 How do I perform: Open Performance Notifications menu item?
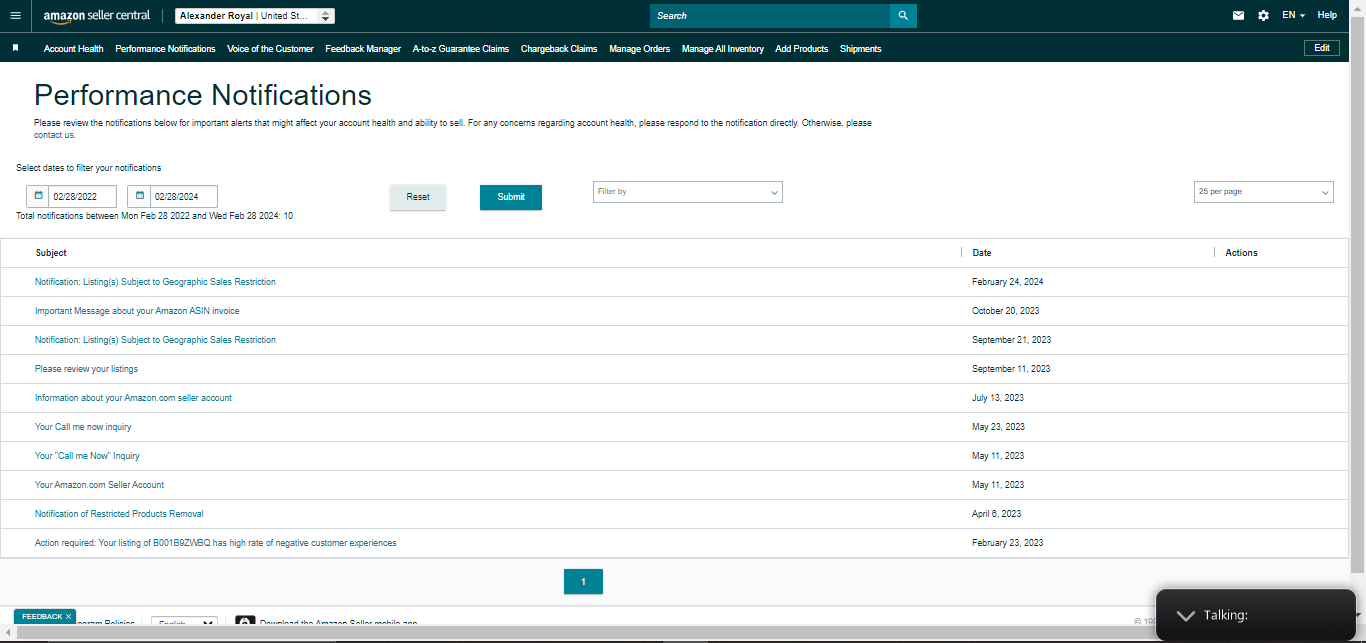pos(165,48)
